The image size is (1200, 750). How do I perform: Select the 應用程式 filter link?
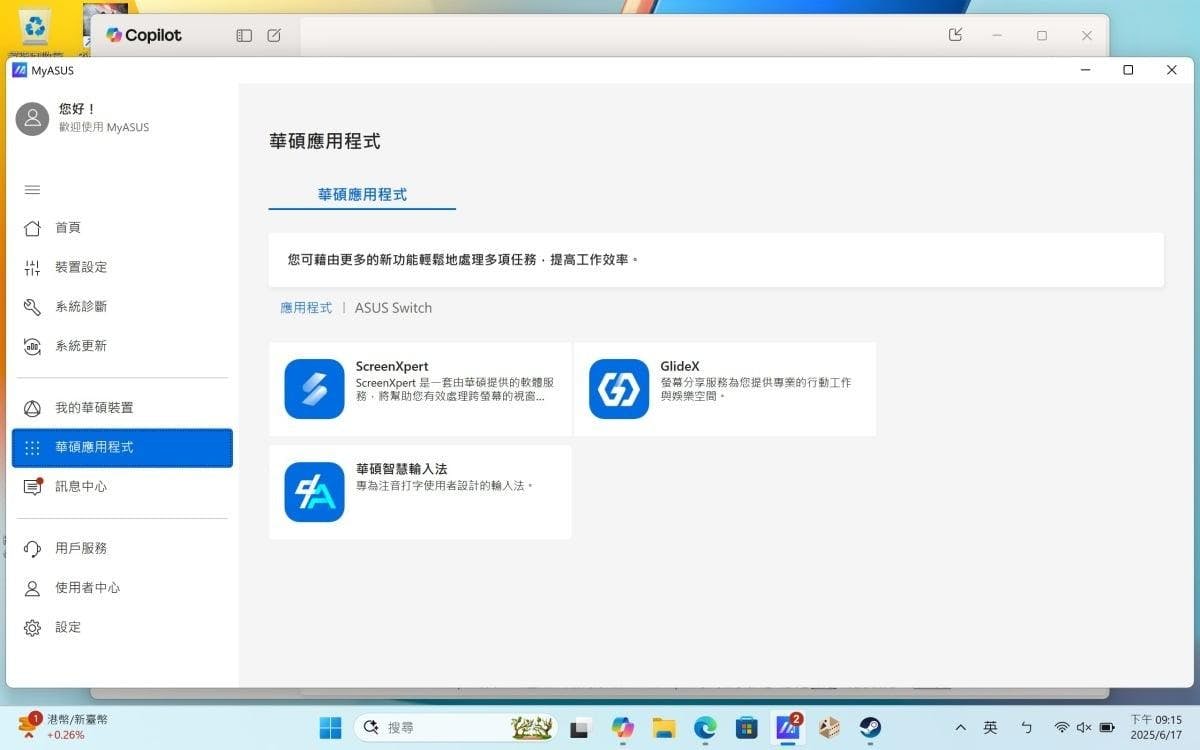click(x=306, y=308)
